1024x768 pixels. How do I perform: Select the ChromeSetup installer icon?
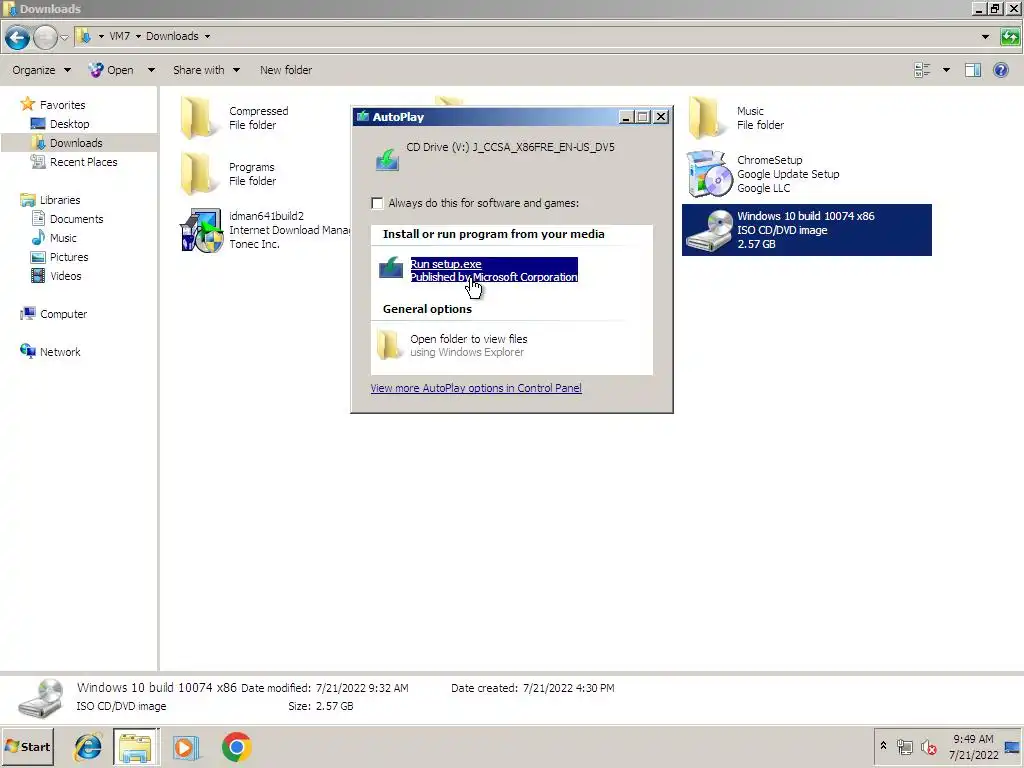click(x=709, y=174)
